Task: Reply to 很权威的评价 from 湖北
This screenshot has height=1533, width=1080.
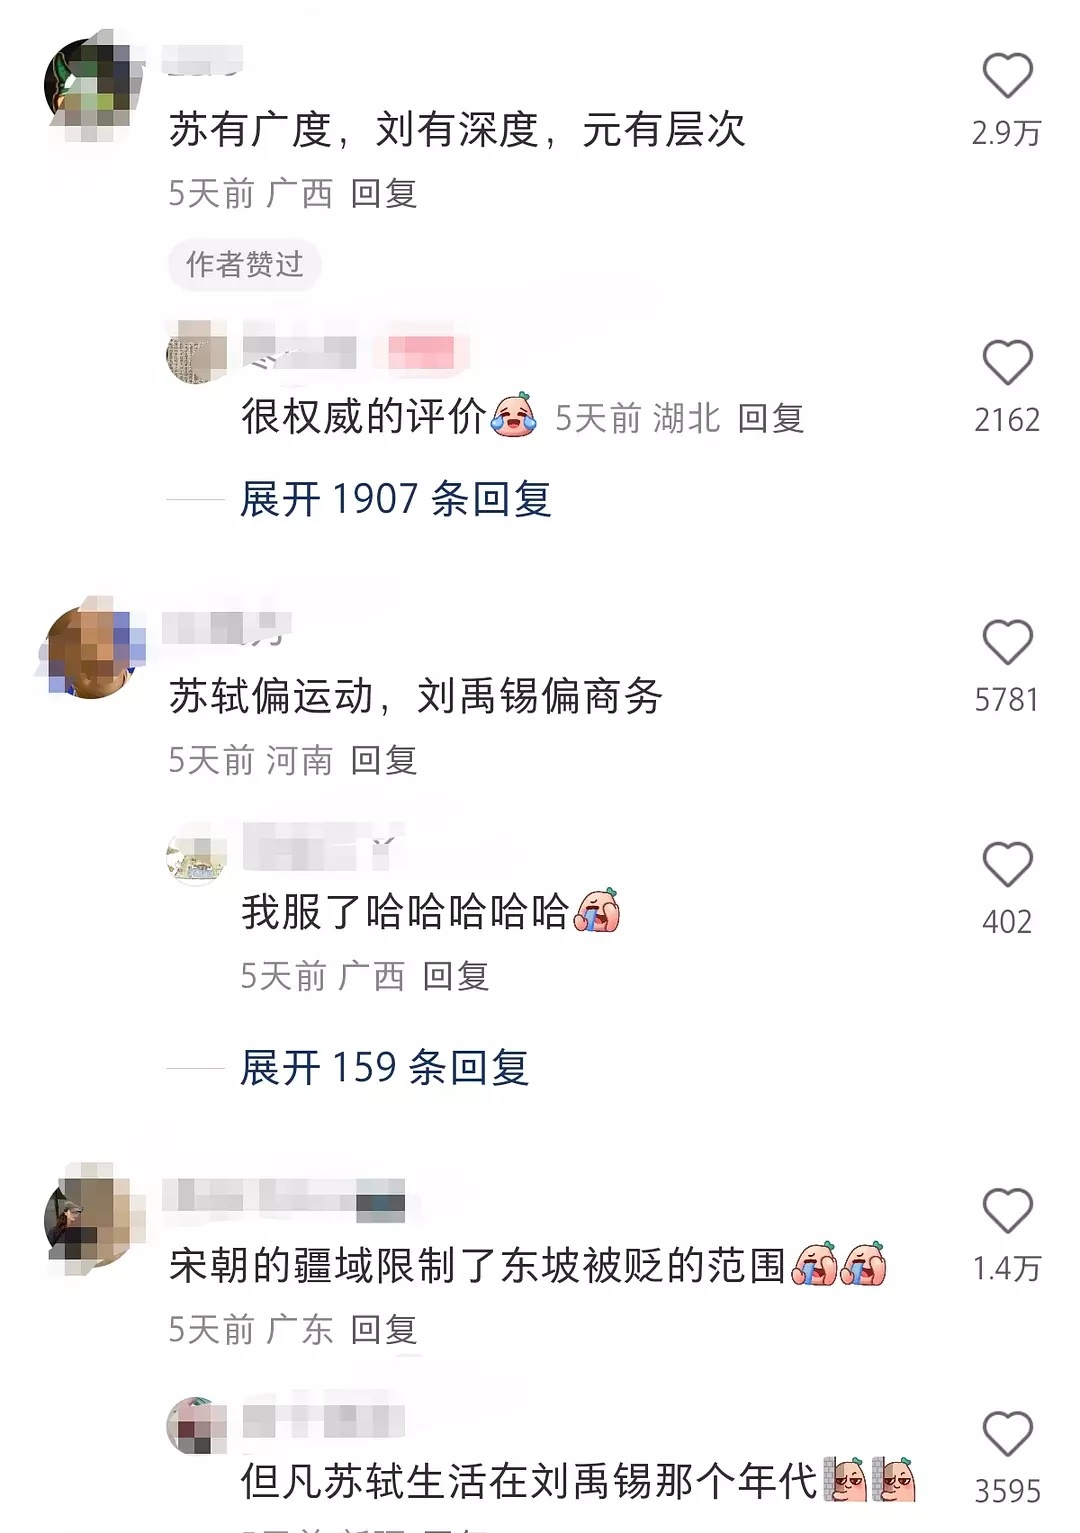Action: coord(771,418)
